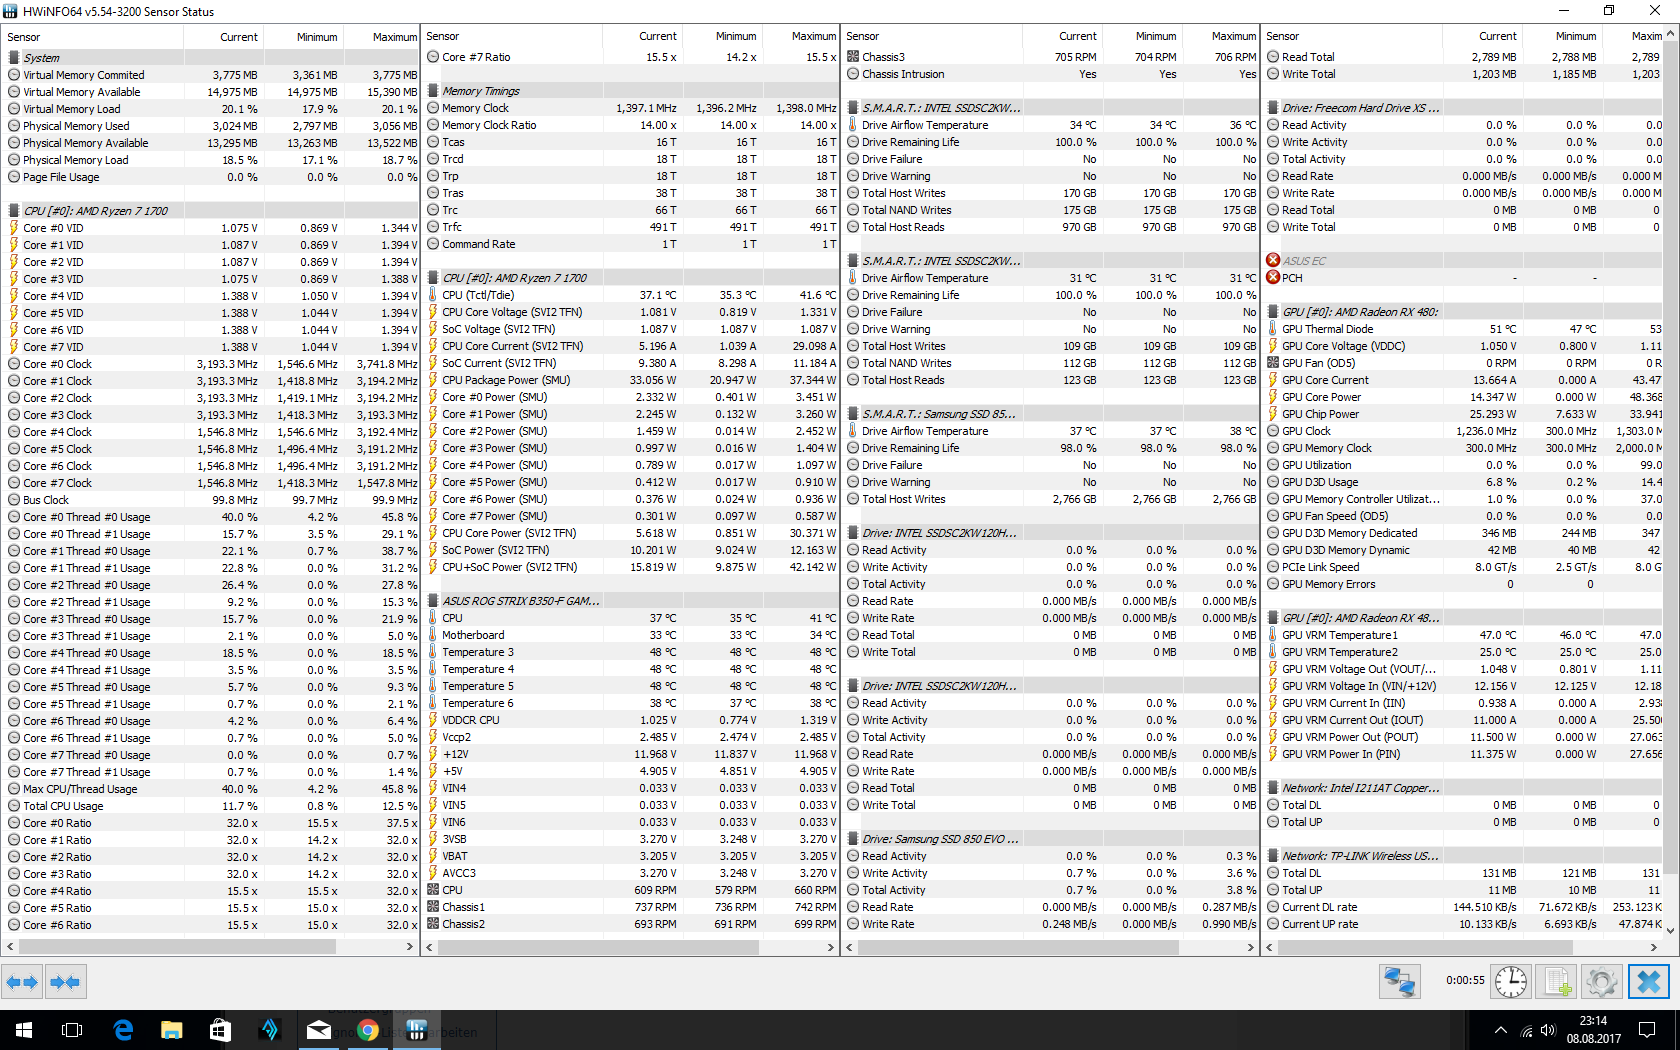The height and width of the screenshot is (1050, 1680).
Task: Click the thermometer icon beside Motherboard
Action: pos(433,635)
